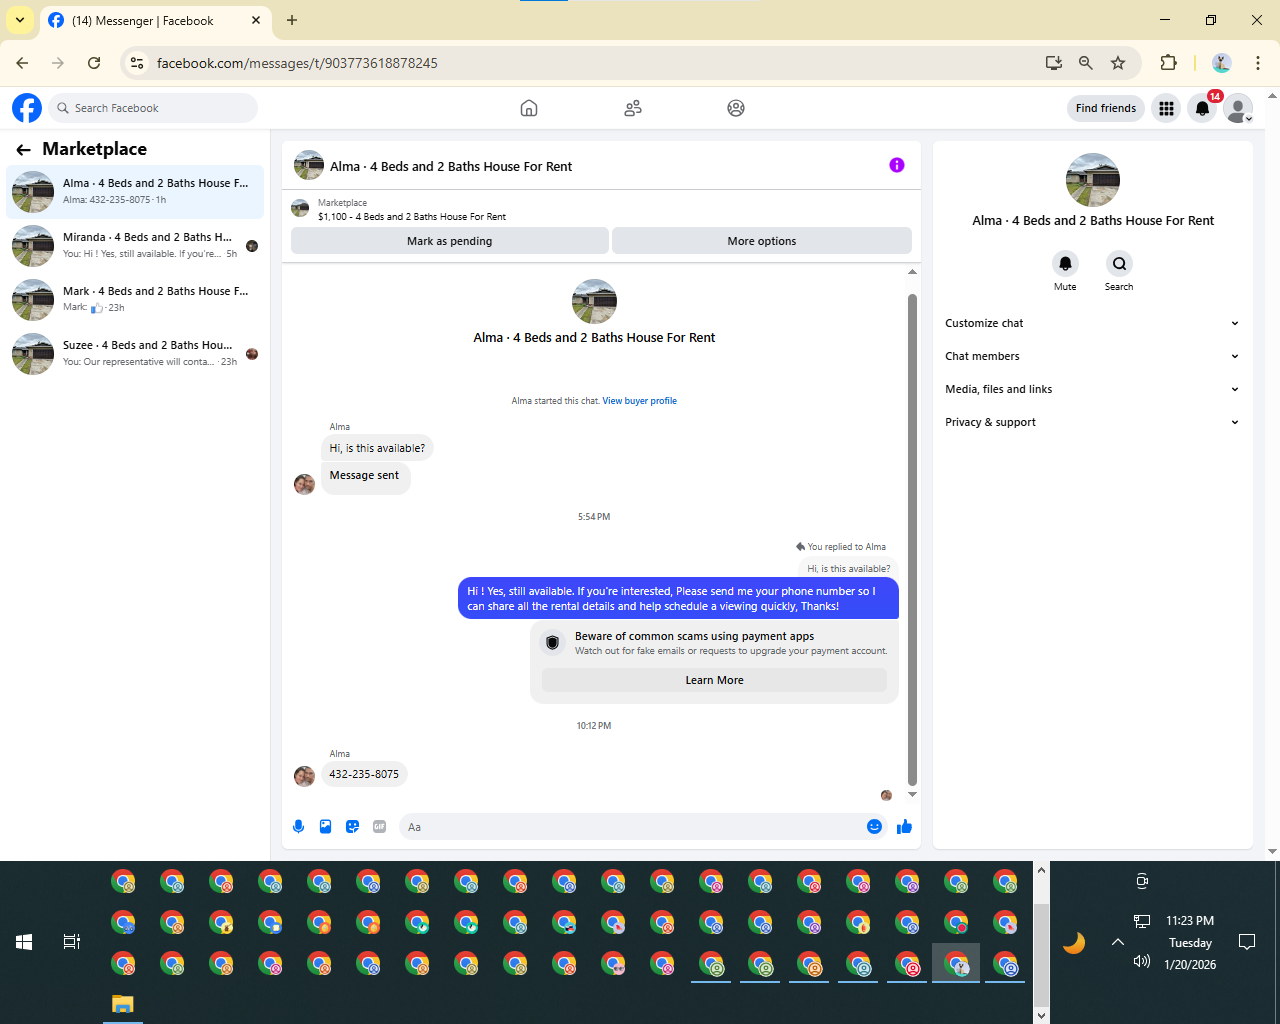This screenshot has width=1280, height=1024.
Task: Open Suzee's conversation in the list
Action: point(135,353)
